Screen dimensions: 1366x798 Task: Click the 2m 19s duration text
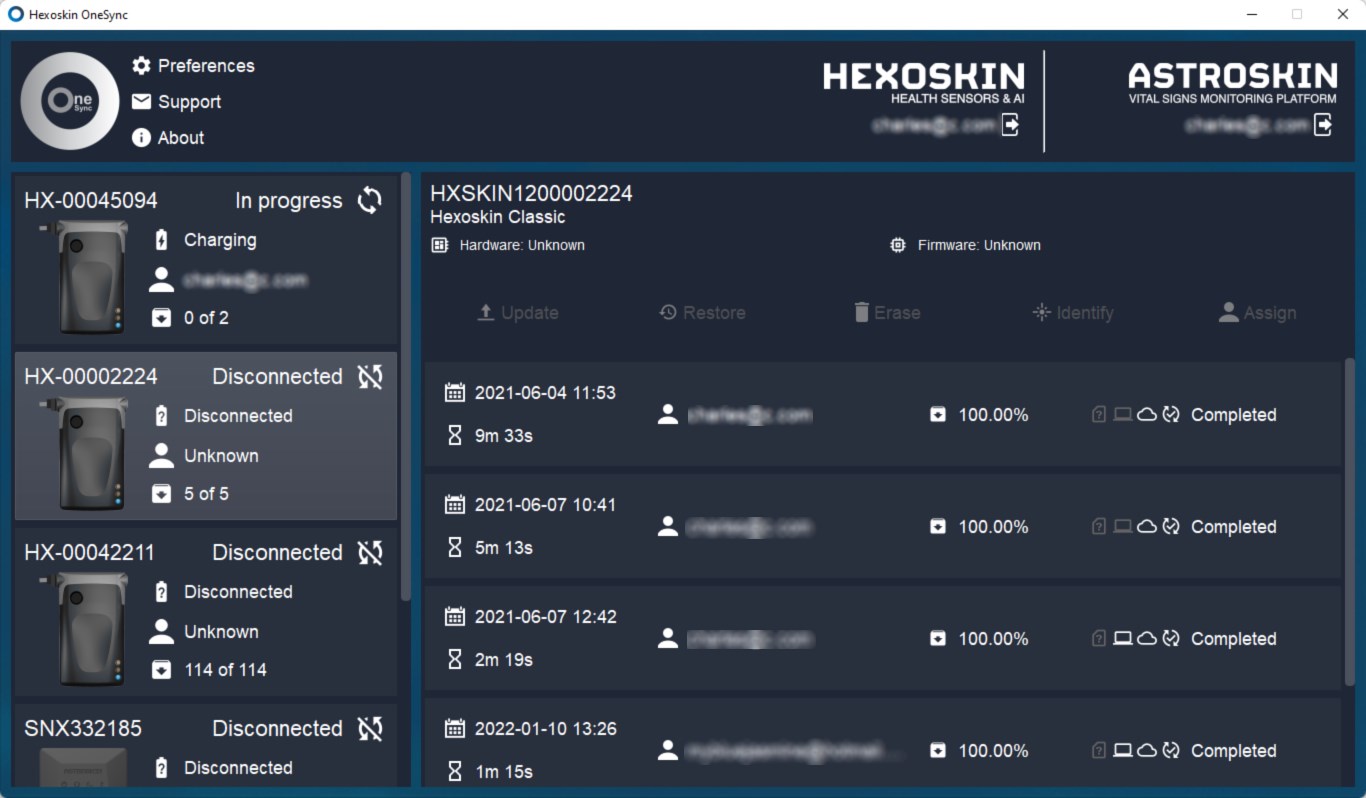pyautogui.click(x=503, y=660)
